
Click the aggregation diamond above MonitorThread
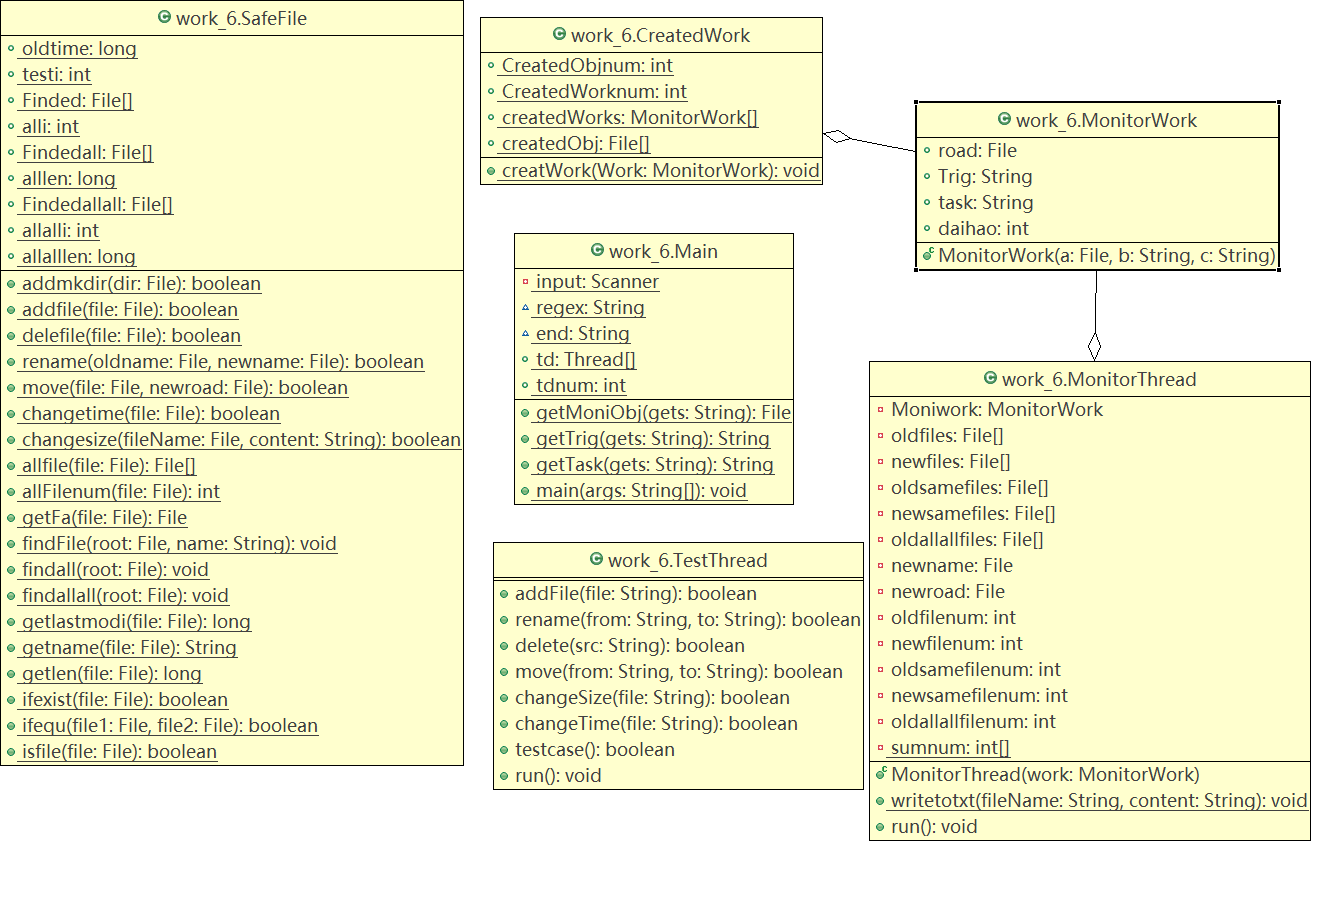click(1094, 346)
